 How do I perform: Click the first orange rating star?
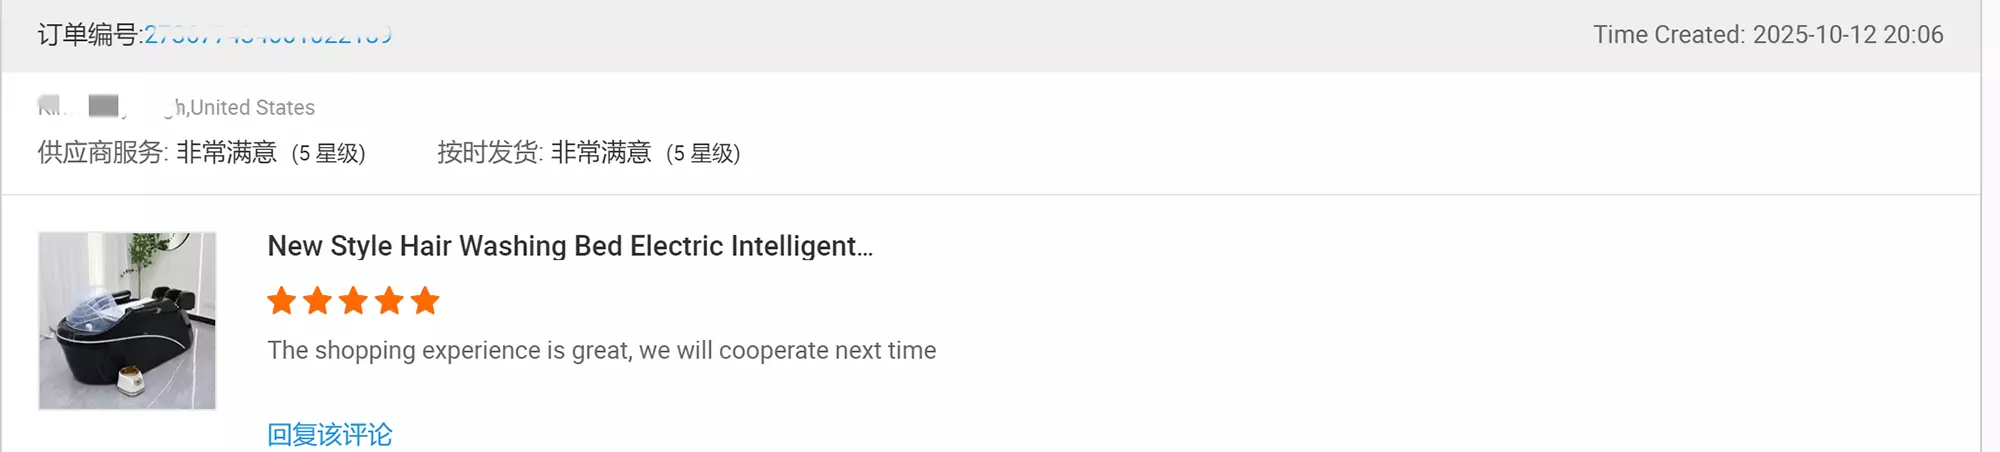tap(282, 300)
